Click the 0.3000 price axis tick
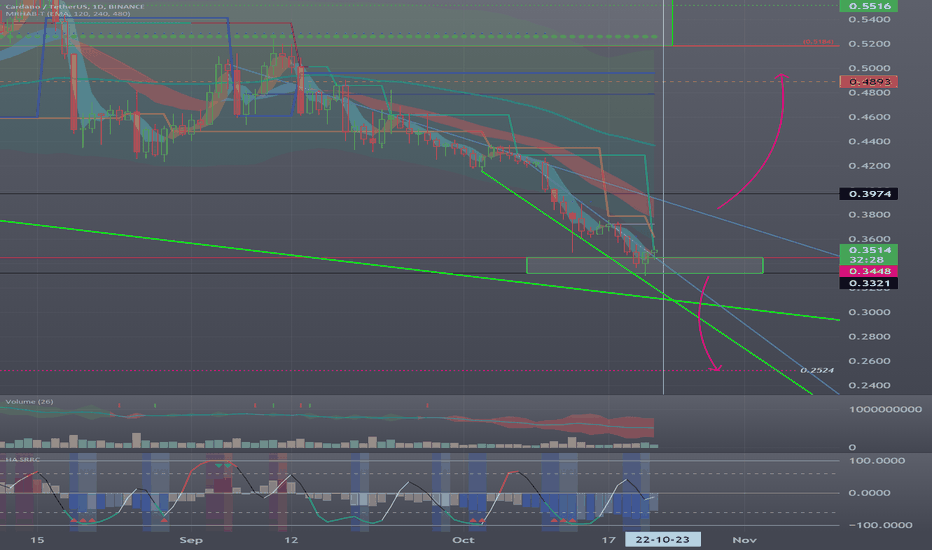The height and width of the screenshot is (550, 932). pyautogui.click(x=869, y=312)
